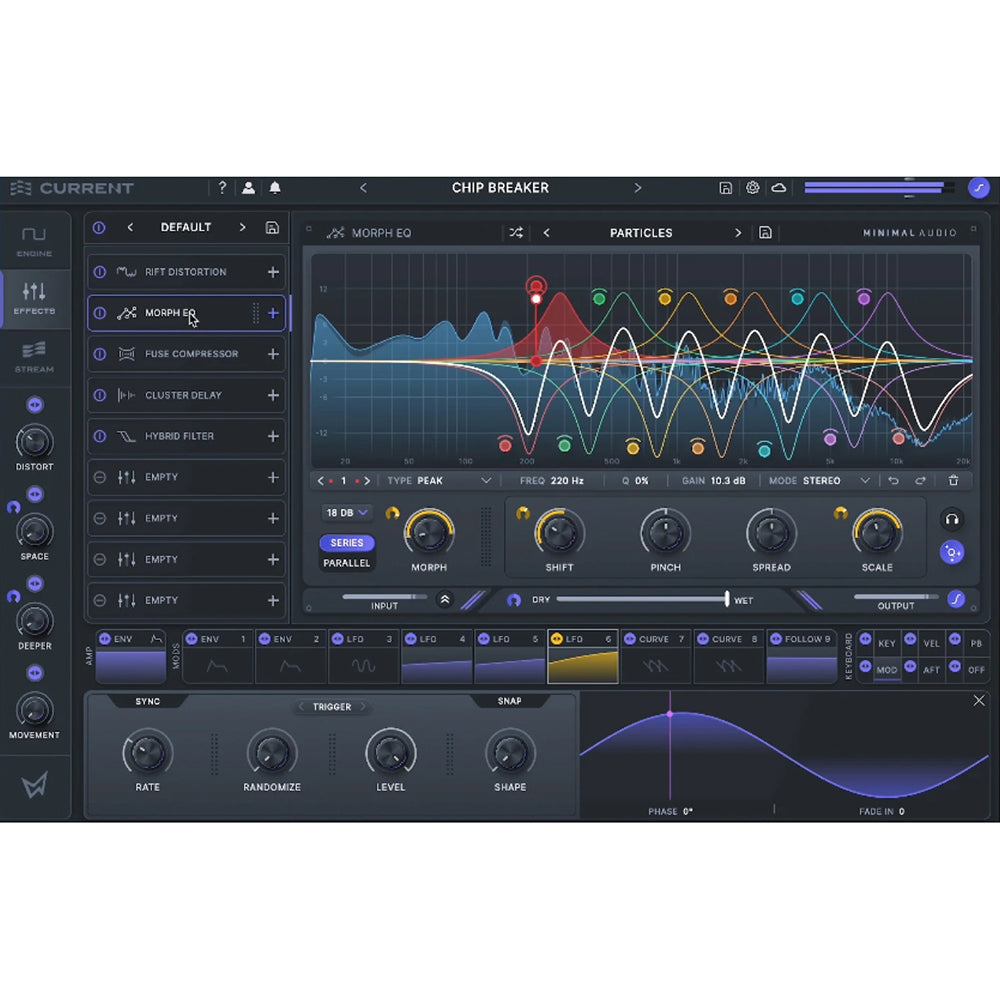Go to next global preset after Chip Breaker
The height and width of the screenshot is (1000, 1000).
637,188
